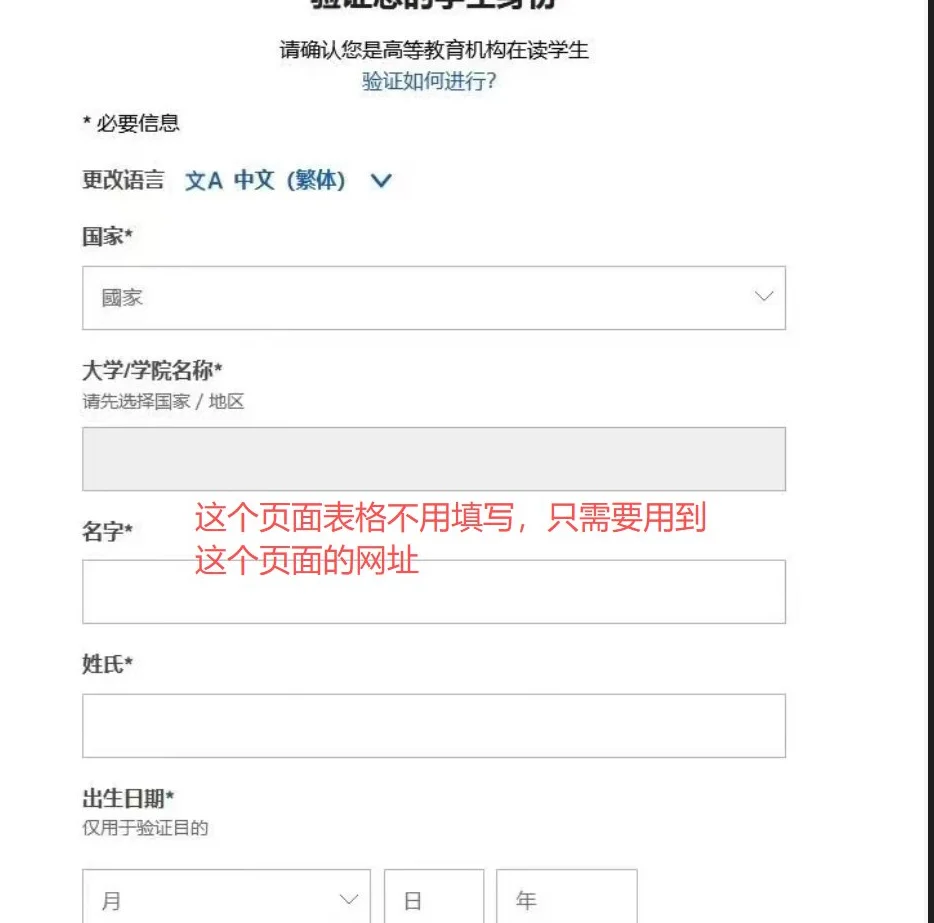Click the 请先选择国家 / 地区 hint text
934x923 pixels.
point(163,402)
